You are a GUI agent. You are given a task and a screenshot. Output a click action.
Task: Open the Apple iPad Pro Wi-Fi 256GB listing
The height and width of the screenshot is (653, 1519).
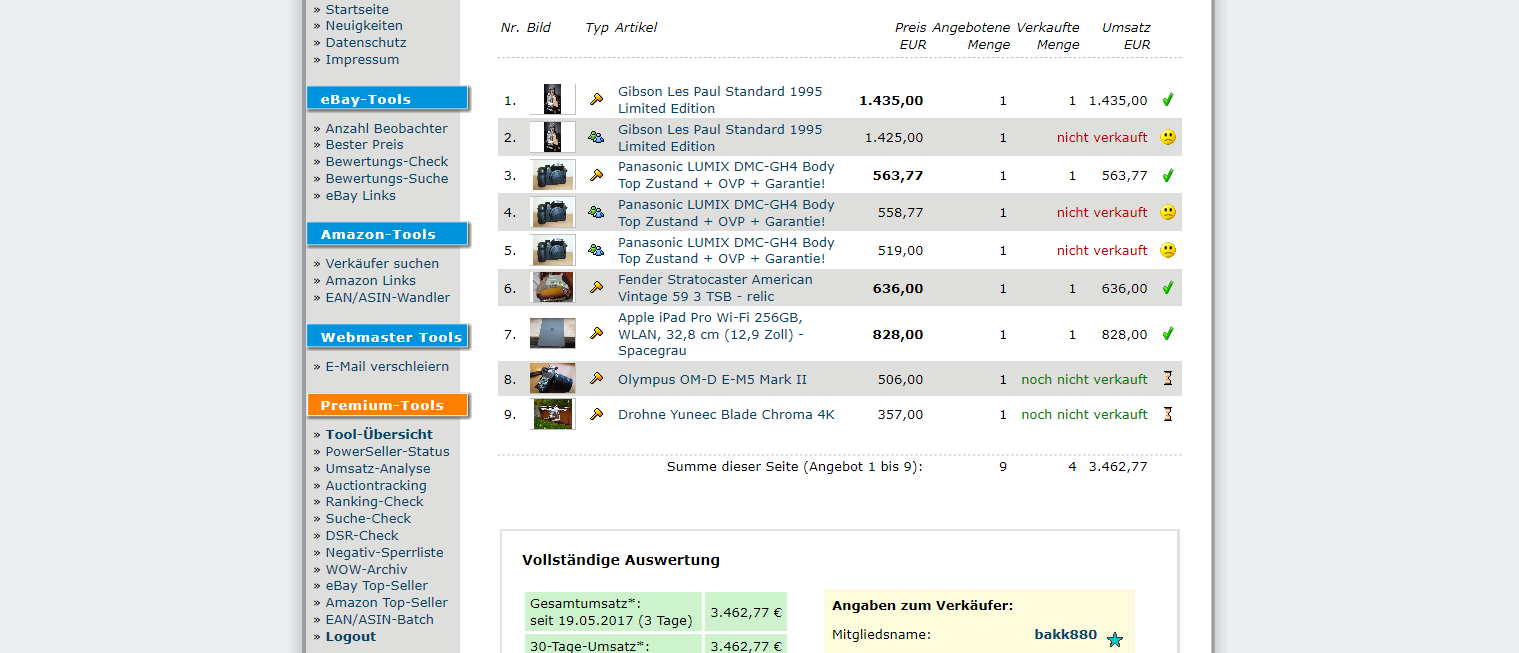tap(711, 334)
